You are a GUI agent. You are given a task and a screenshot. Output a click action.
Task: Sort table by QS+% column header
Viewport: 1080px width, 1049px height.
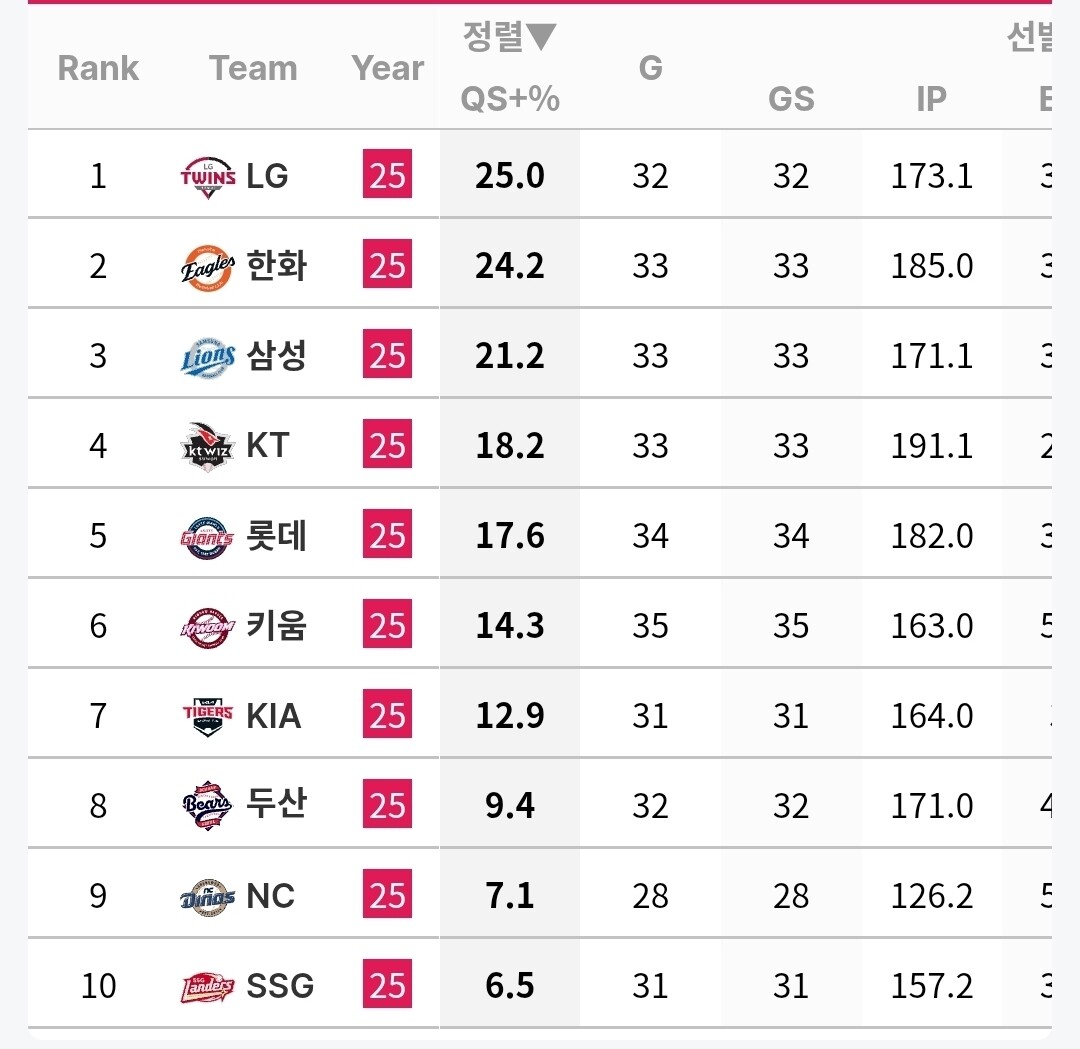(509, 99)
